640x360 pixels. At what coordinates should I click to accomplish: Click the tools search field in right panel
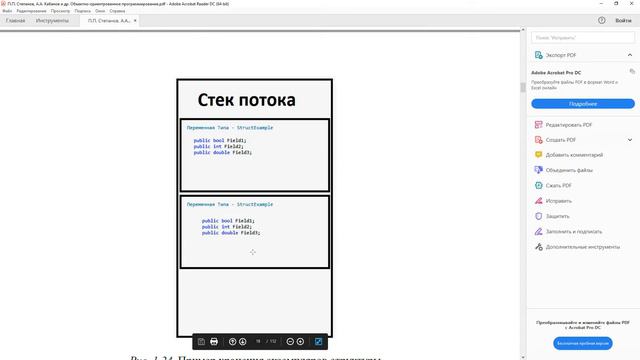[x=583, y=38]
